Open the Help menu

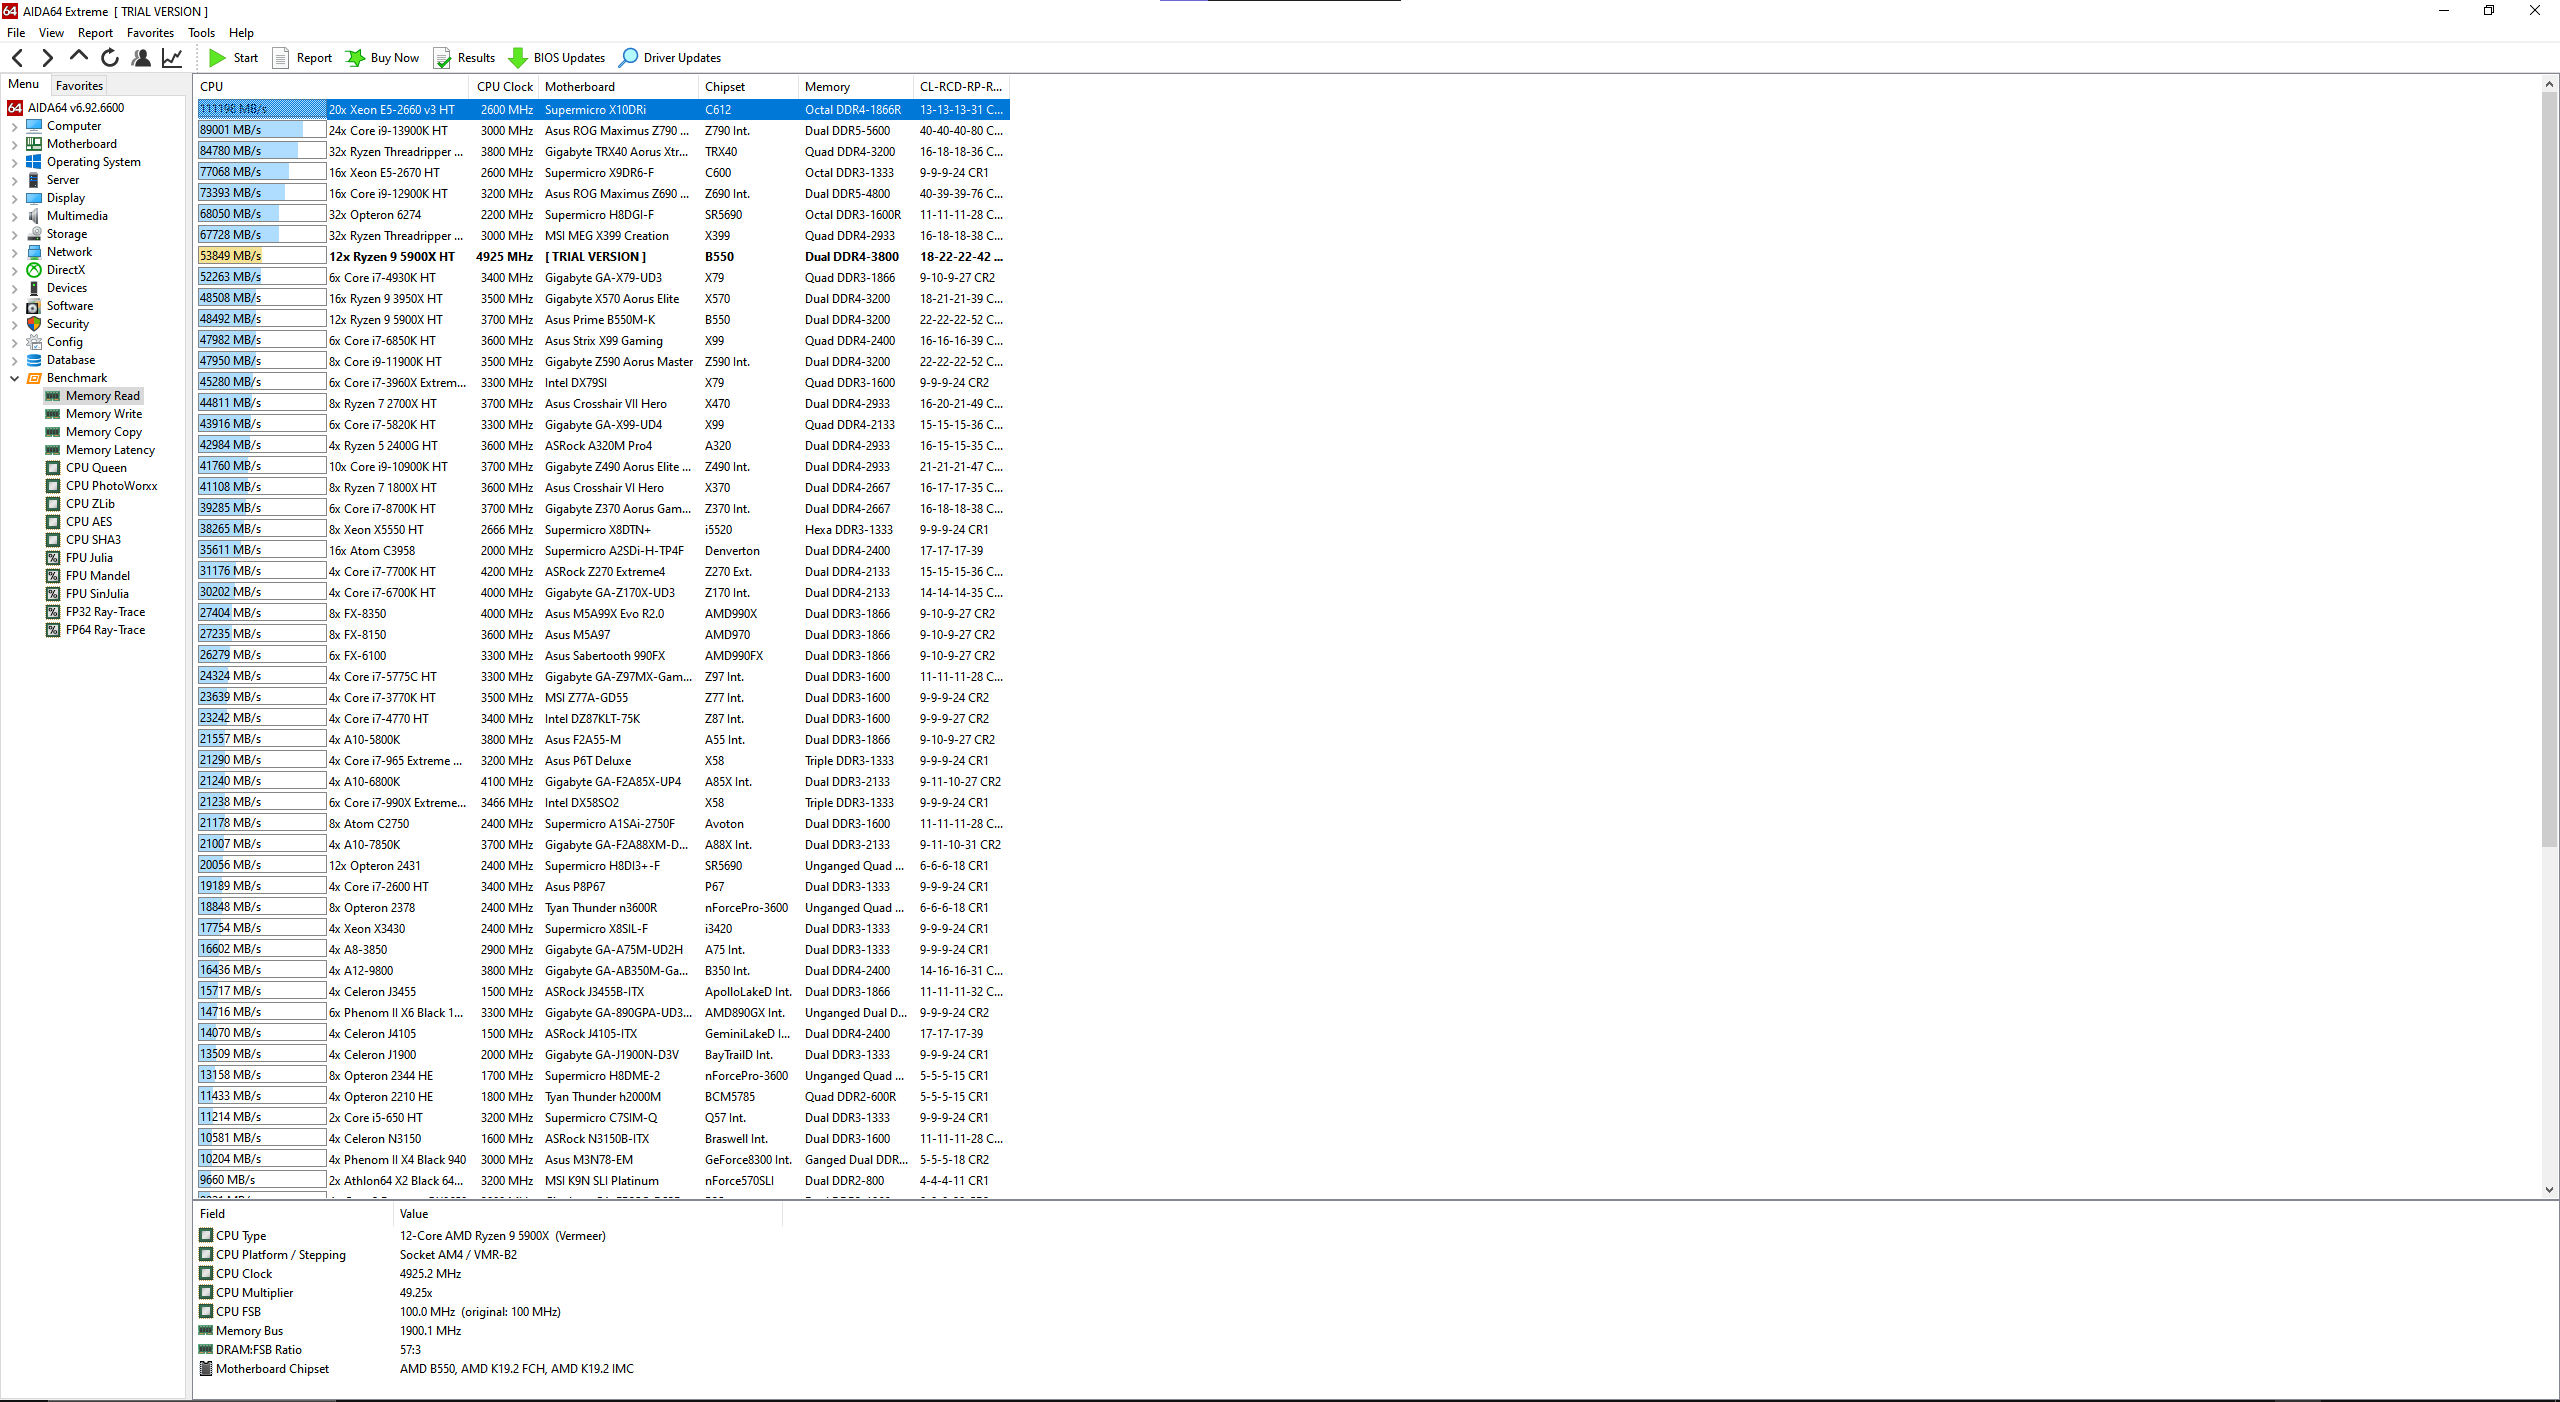pos(241,33)
